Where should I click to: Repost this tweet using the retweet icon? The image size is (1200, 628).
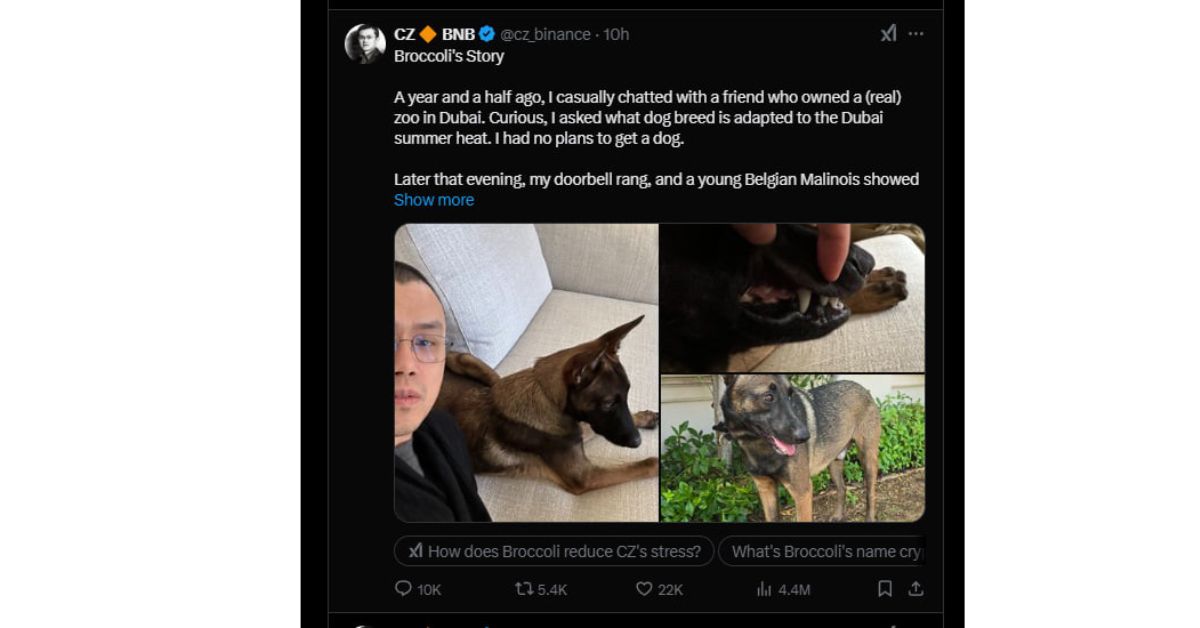point(523,589)
